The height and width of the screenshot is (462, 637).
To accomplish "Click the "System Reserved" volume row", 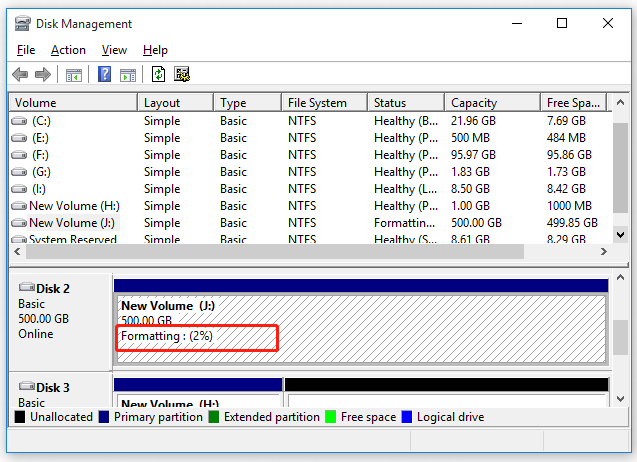I will point(309,239).
